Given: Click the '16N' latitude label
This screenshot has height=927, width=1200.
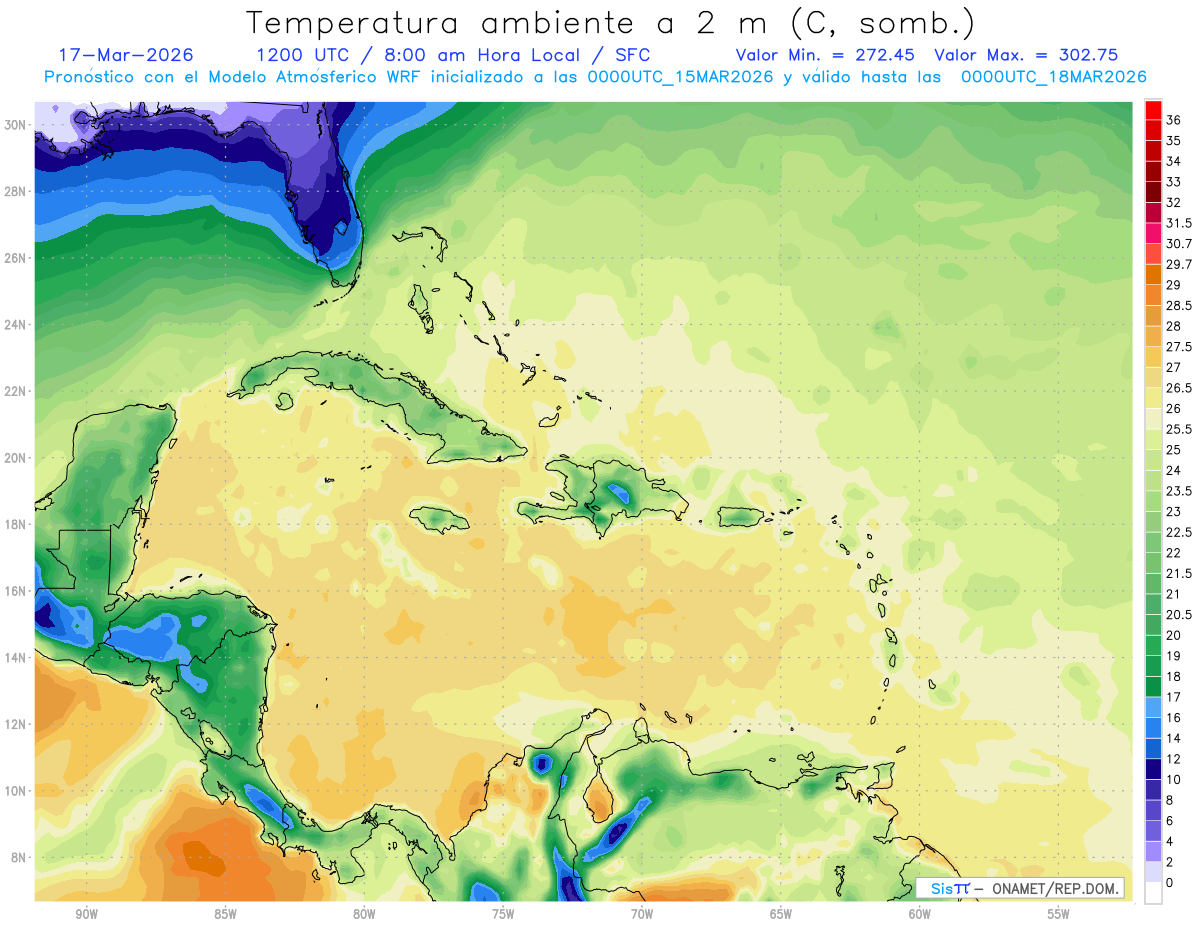Looking at the screenshot, I should pos(16,591).
